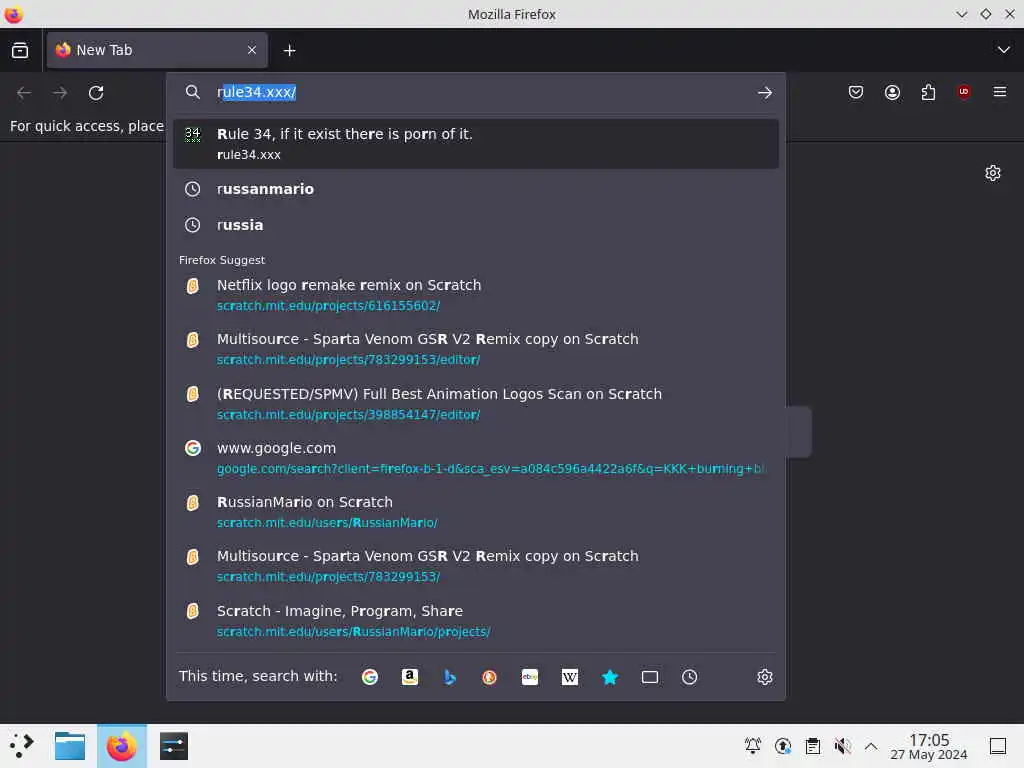
Task: Open REQUESTED/SPMV Full Best Animation Logos suggestion
Action: point(475,404)
